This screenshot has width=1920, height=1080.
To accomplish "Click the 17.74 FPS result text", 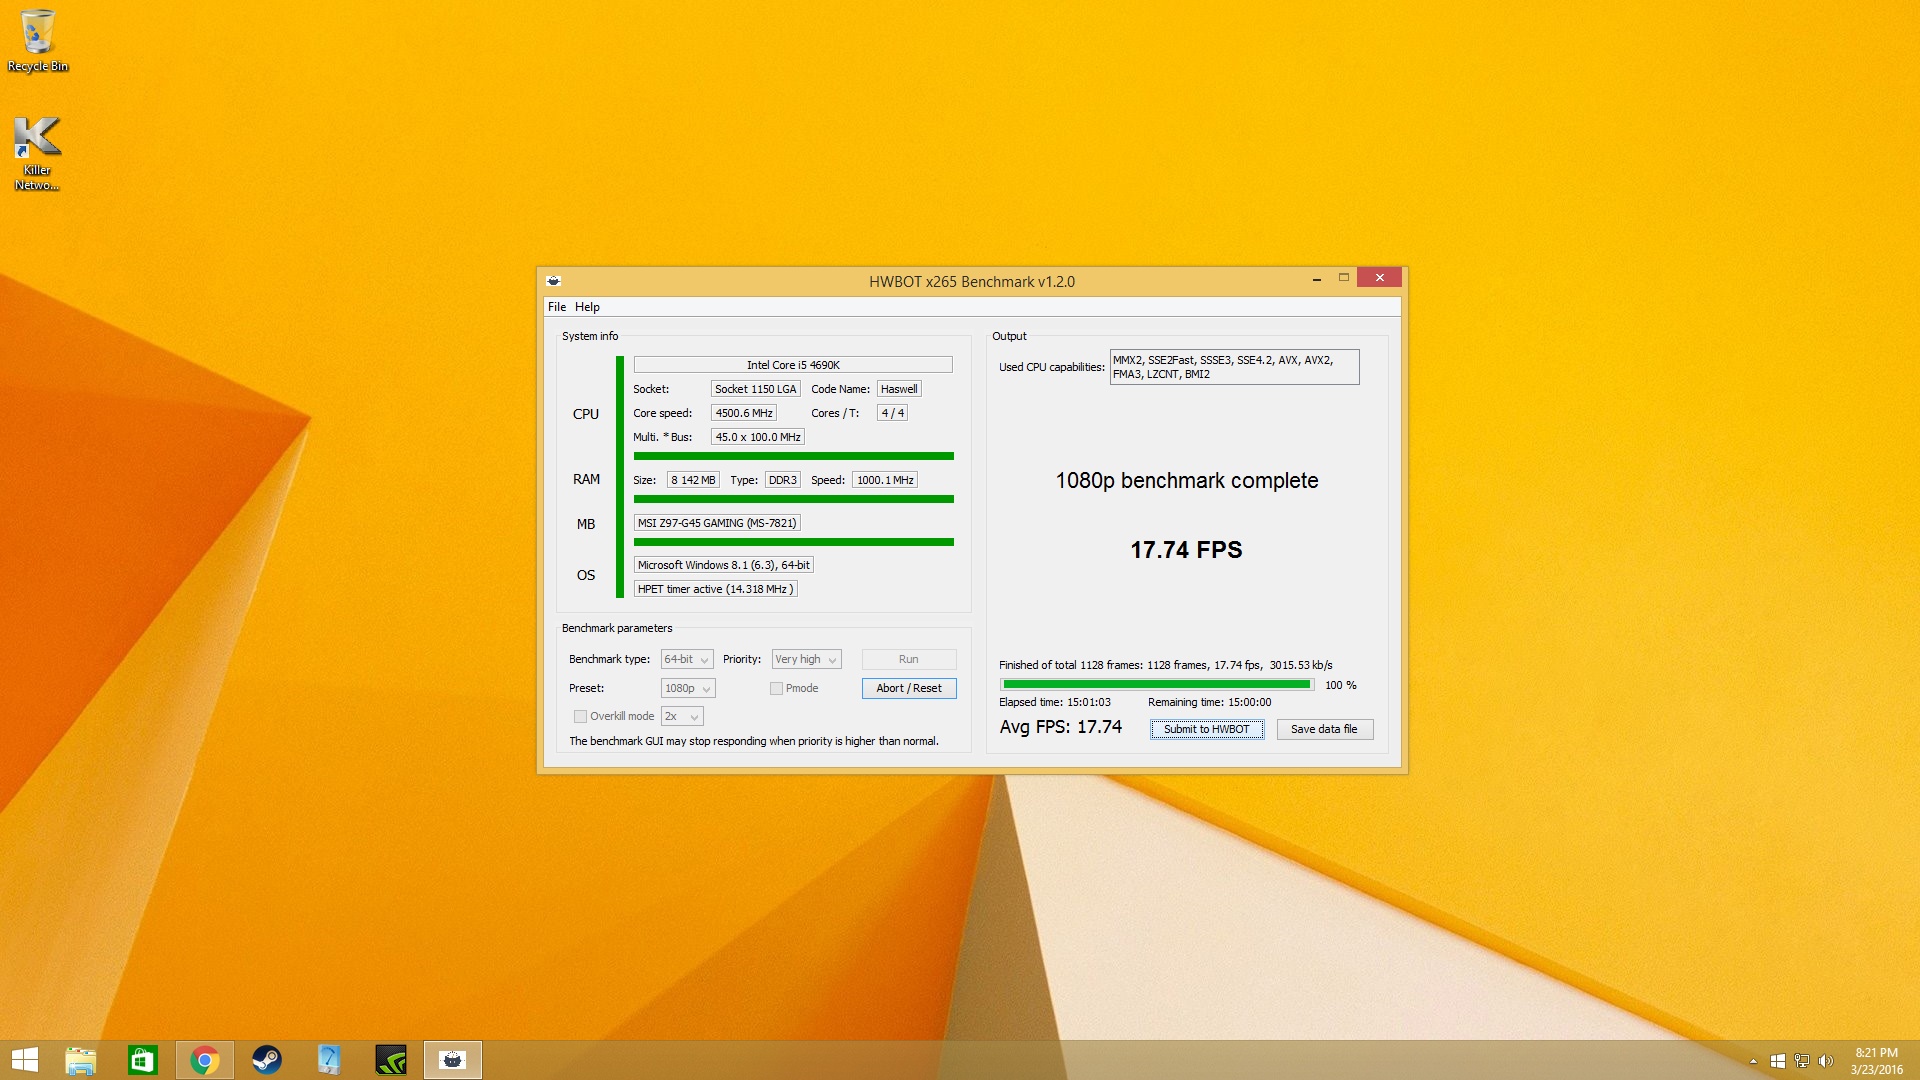I will coord(1187,550).
